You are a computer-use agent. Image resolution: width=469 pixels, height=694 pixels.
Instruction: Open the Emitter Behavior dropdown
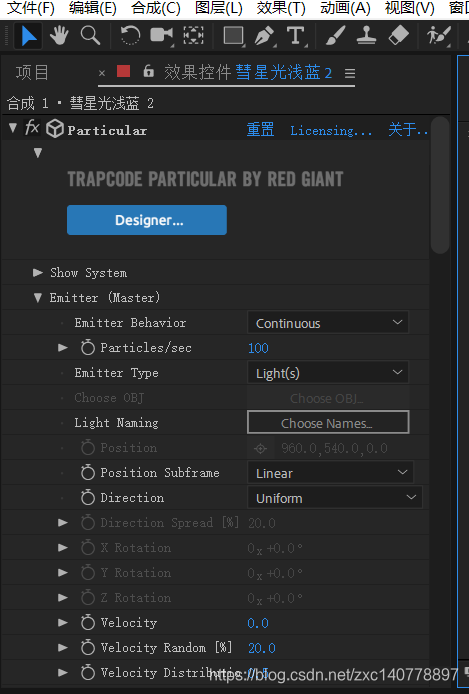[328, 323]
